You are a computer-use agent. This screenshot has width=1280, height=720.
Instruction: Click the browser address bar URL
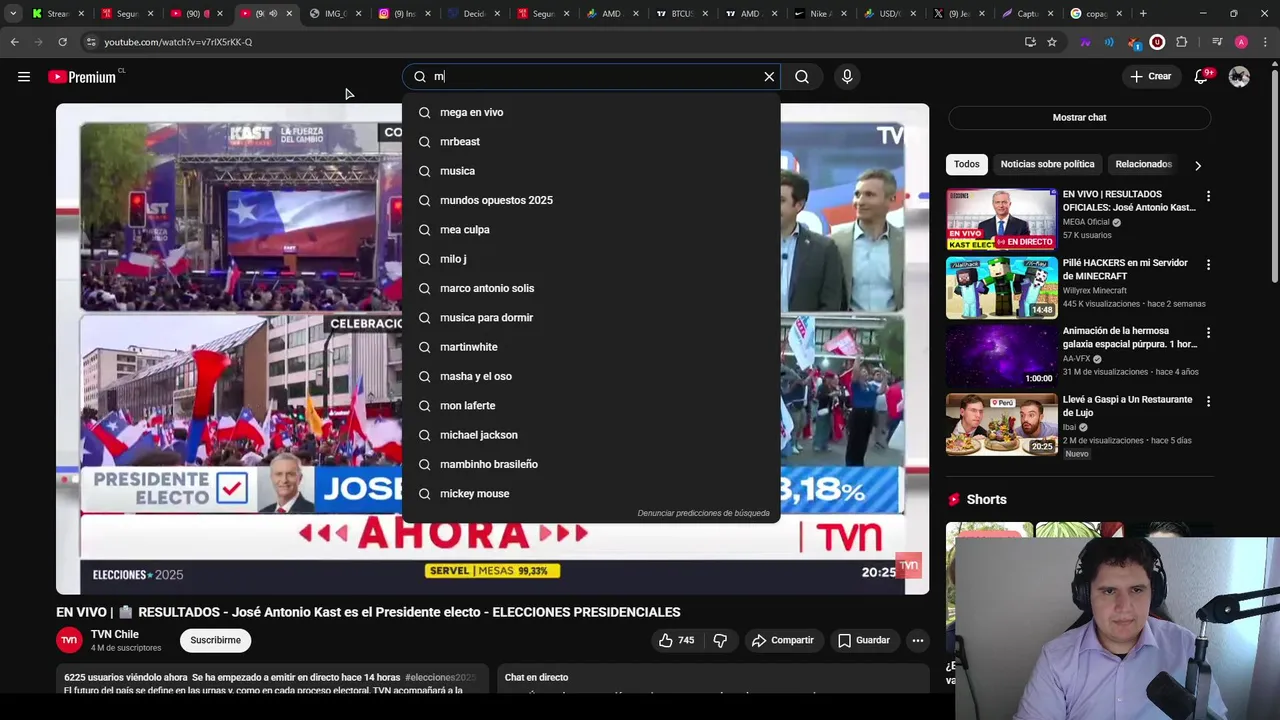[x=178, y=42]
